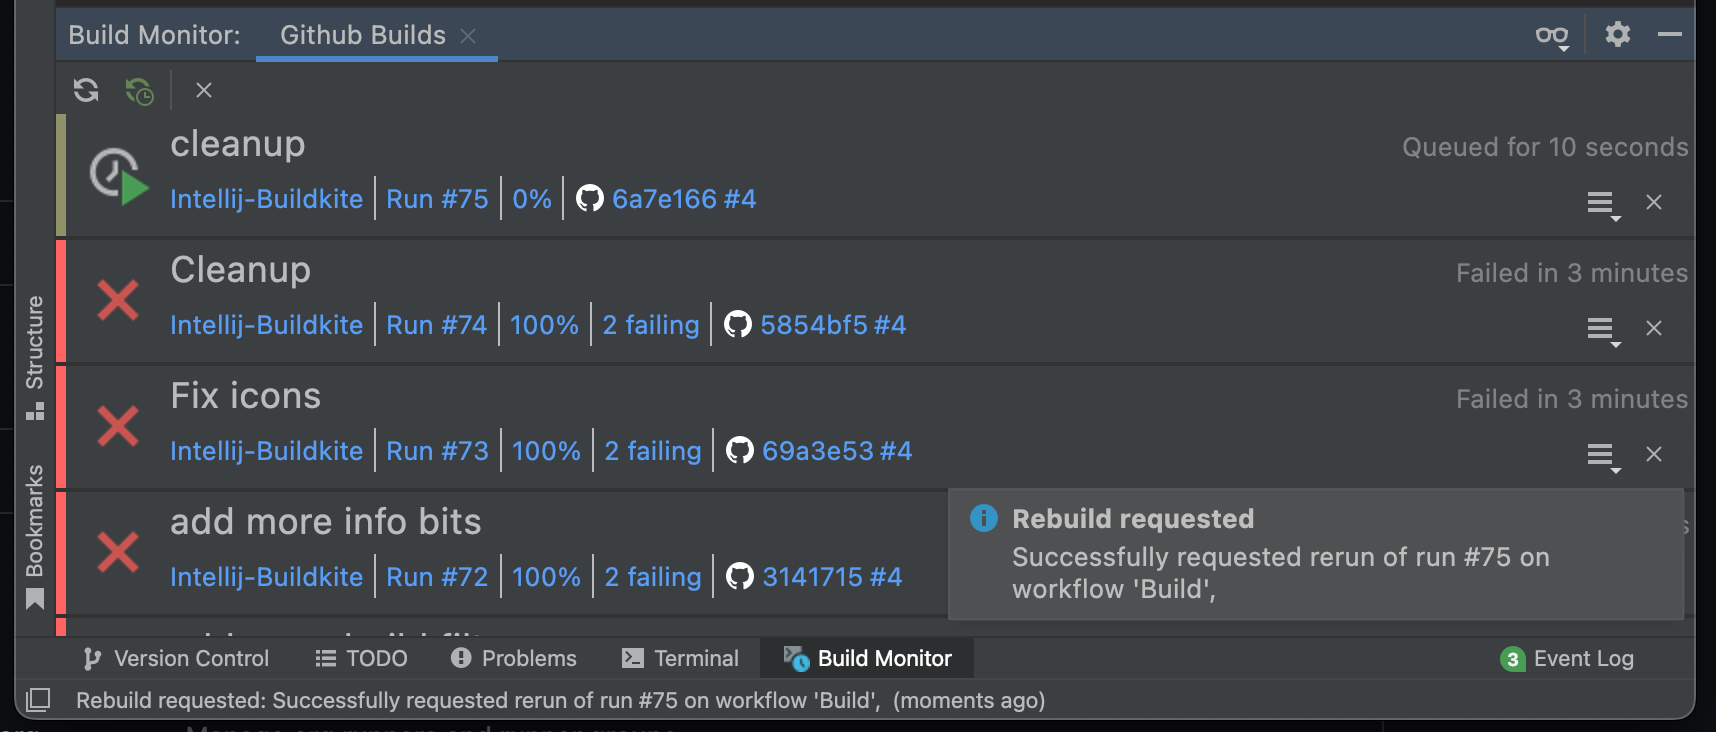
Task: Toggle auto-refresh with the green clock icon
Action: (139, 91)
